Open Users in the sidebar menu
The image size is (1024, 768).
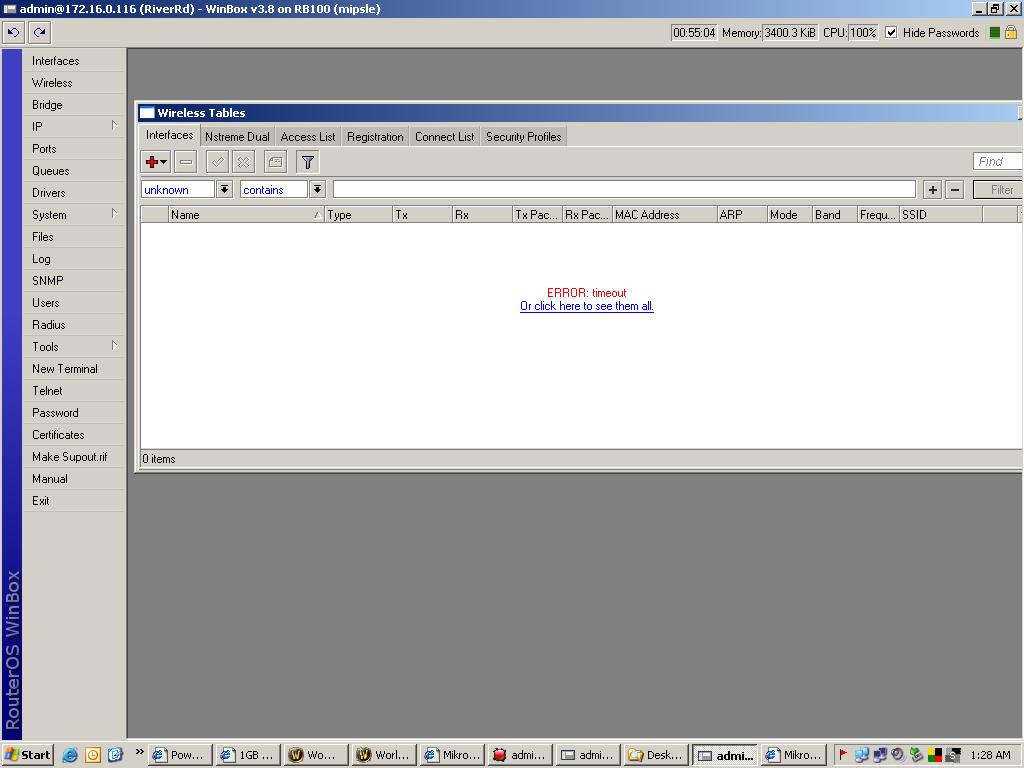73,303
